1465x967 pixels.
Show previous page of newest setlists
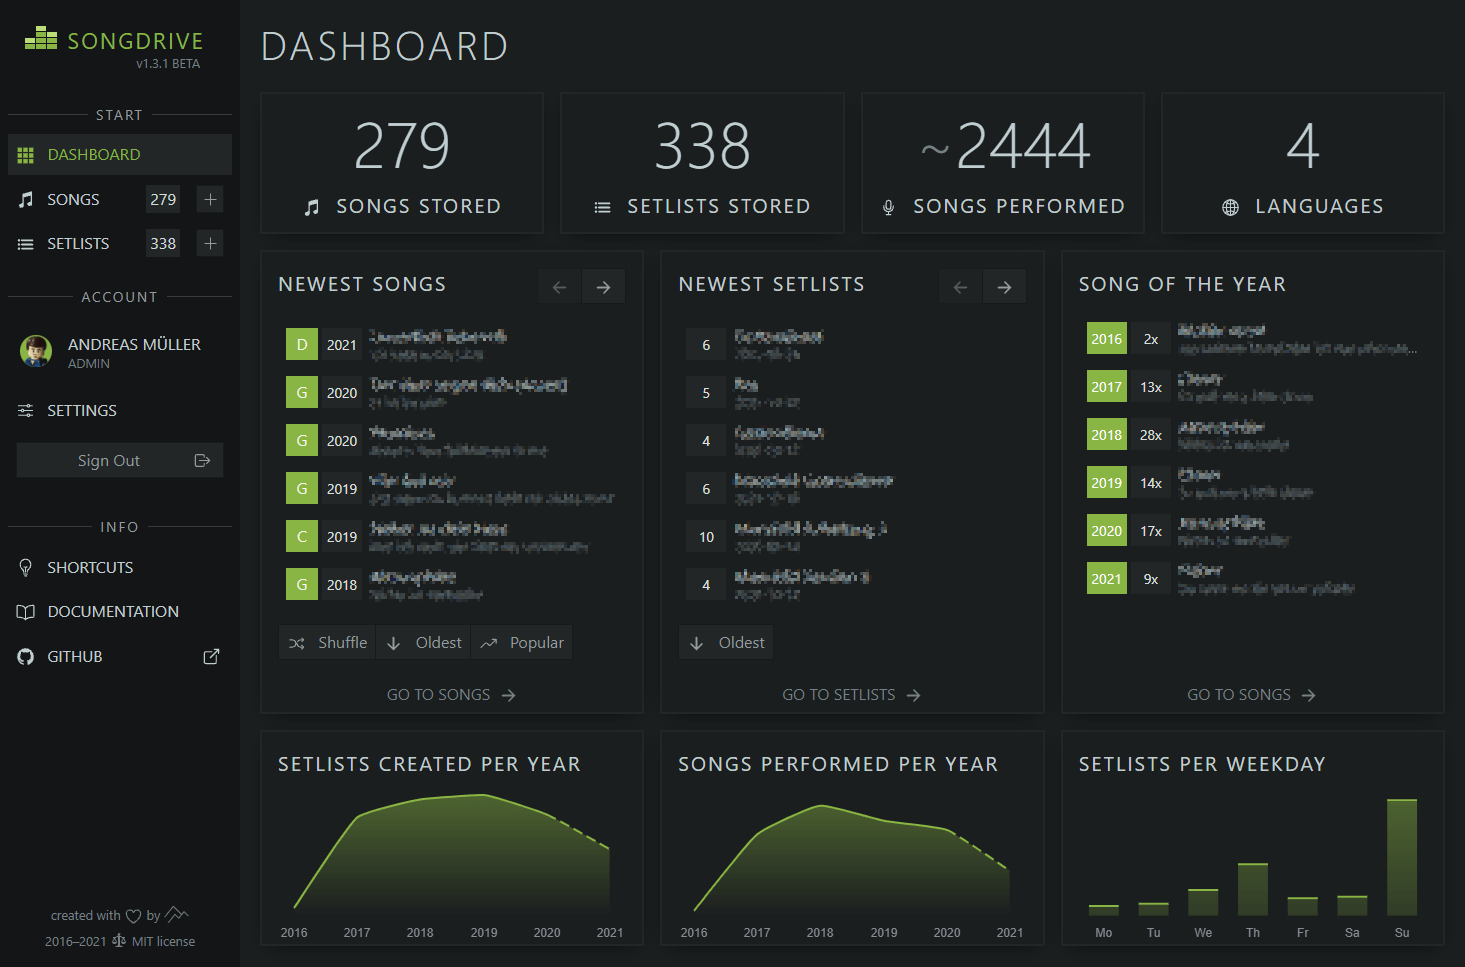pos(960,287)
